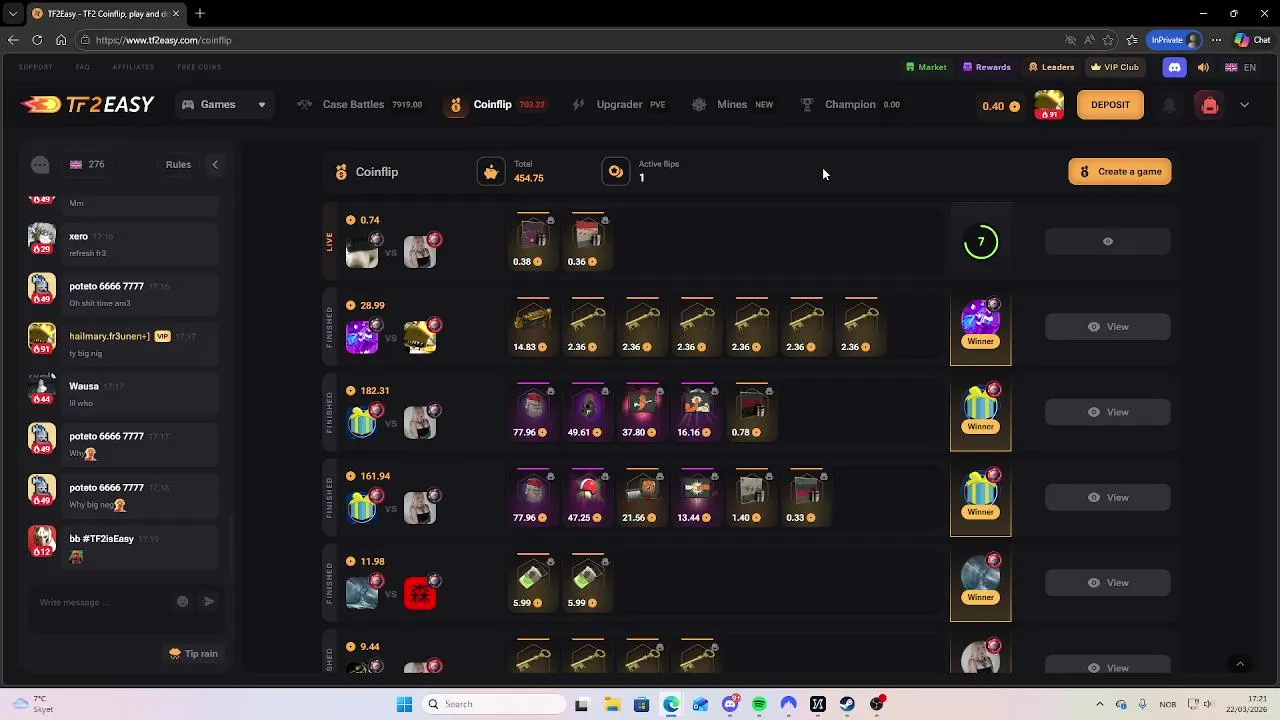Click the address bar URL

[164, 40]
